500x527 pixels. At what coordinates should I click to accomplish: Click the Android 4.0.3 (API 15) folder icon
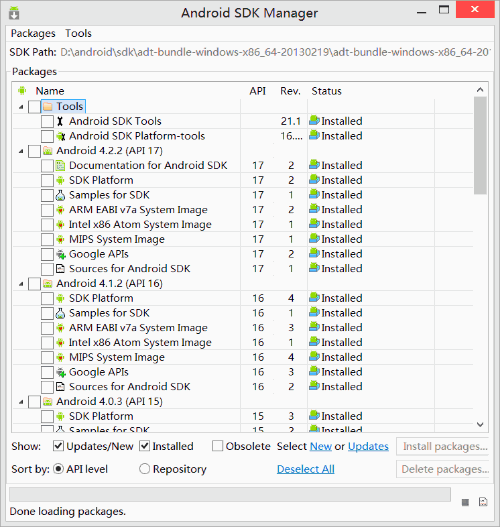(48, 402)
